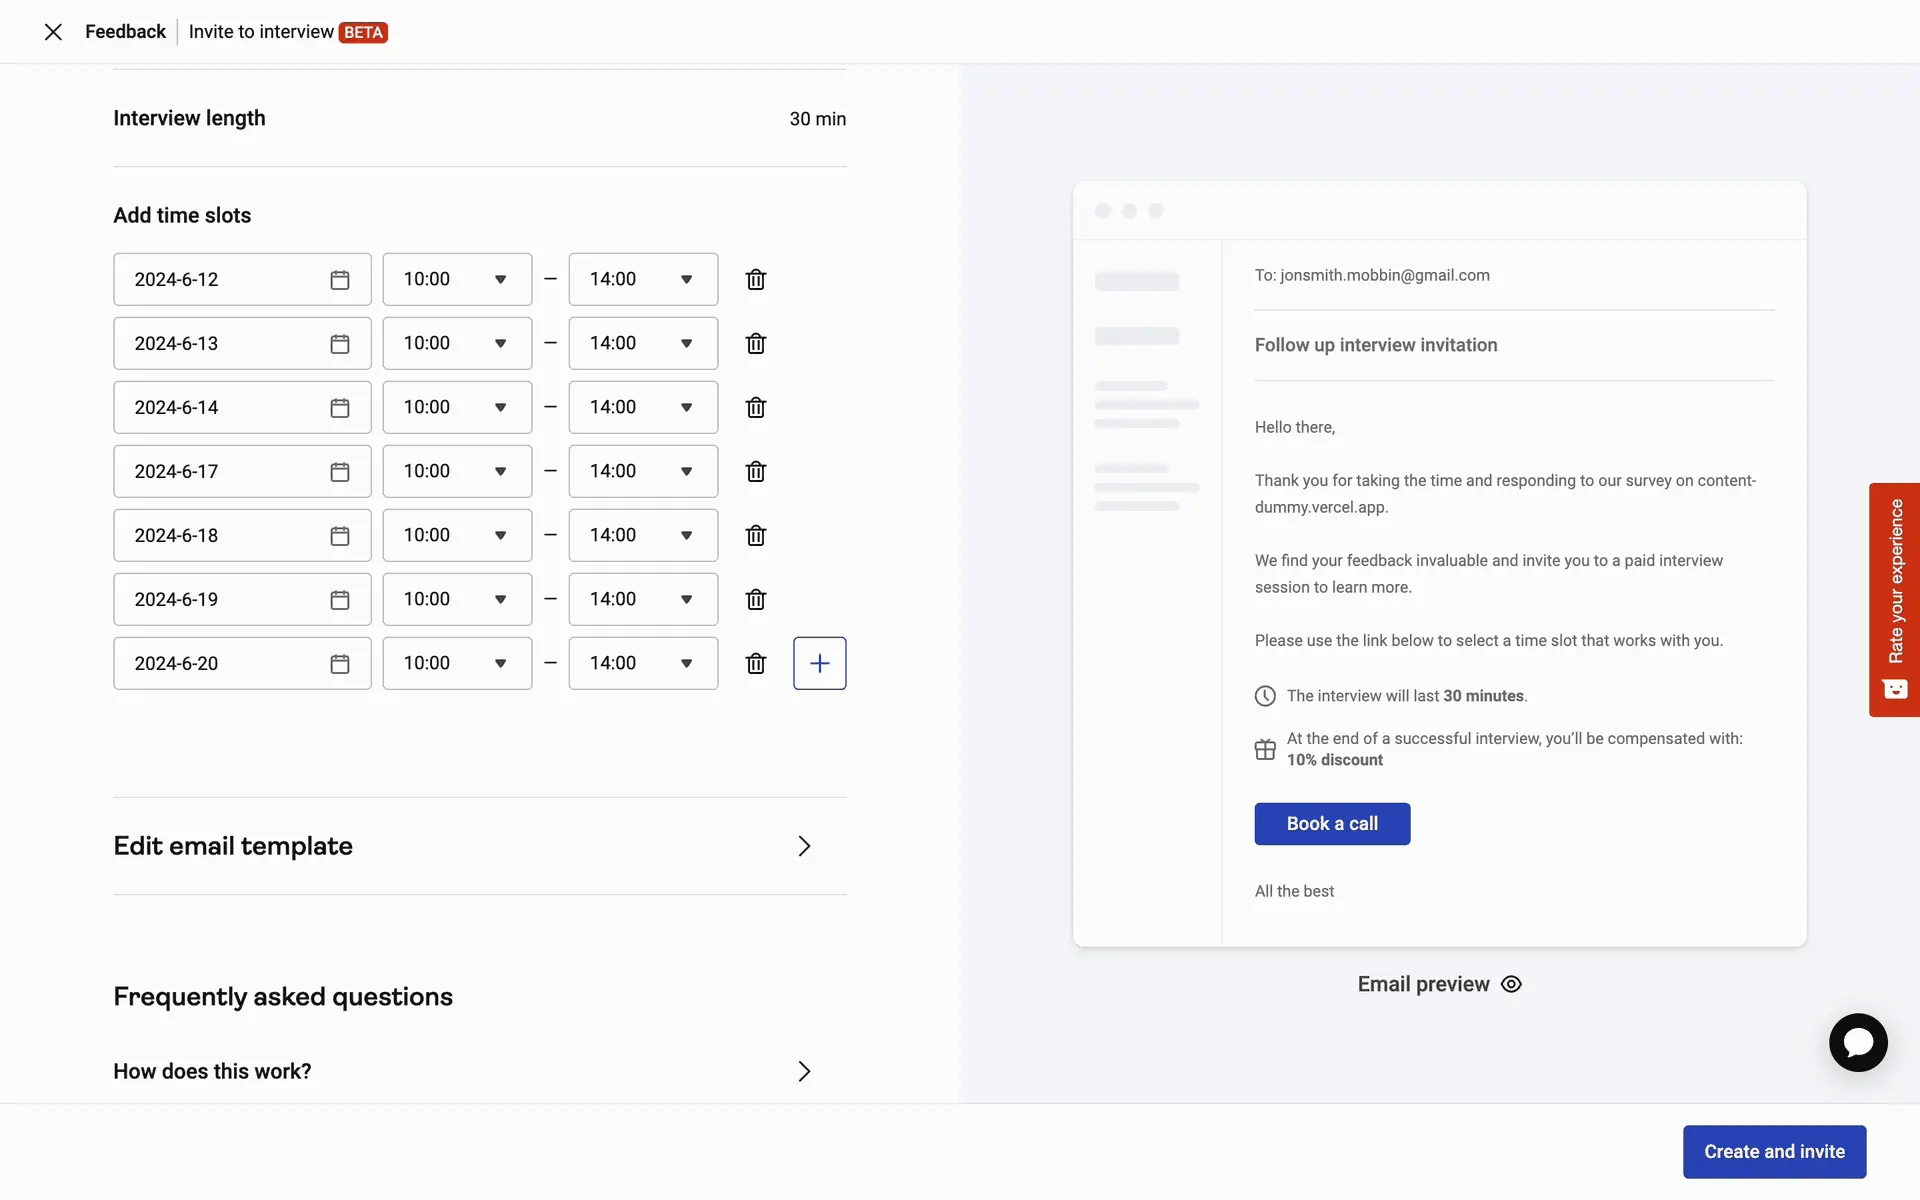Open the start time dropdown for 2024-6-20
The width and height of the screenshot is (1920, 1200).
pos(457,663)
